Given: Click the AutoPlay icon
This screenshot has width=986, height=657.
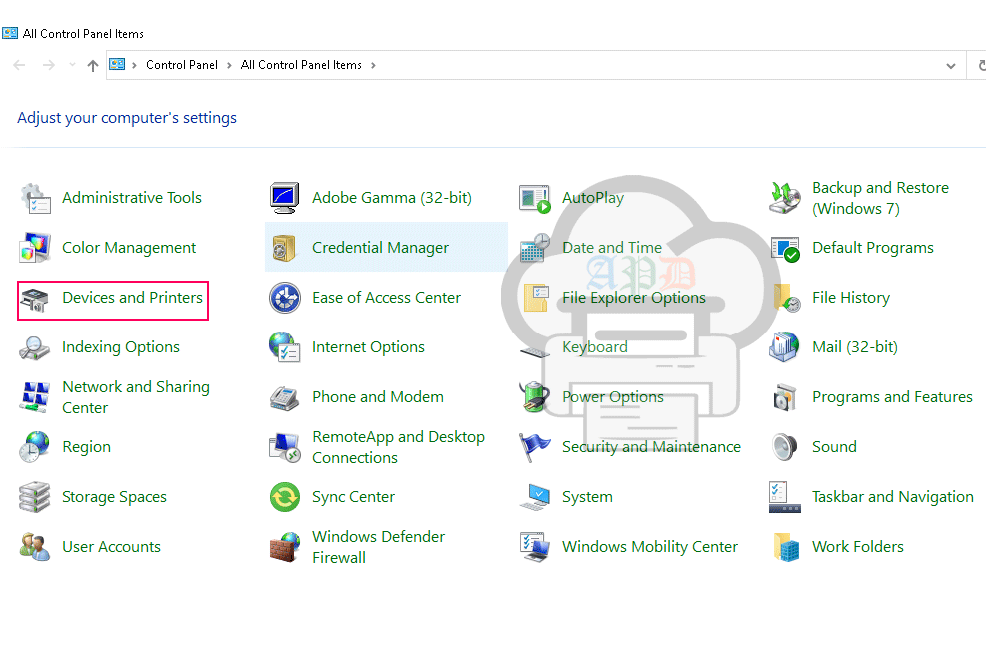Looking at the screenshot, I should pos(535,199).
